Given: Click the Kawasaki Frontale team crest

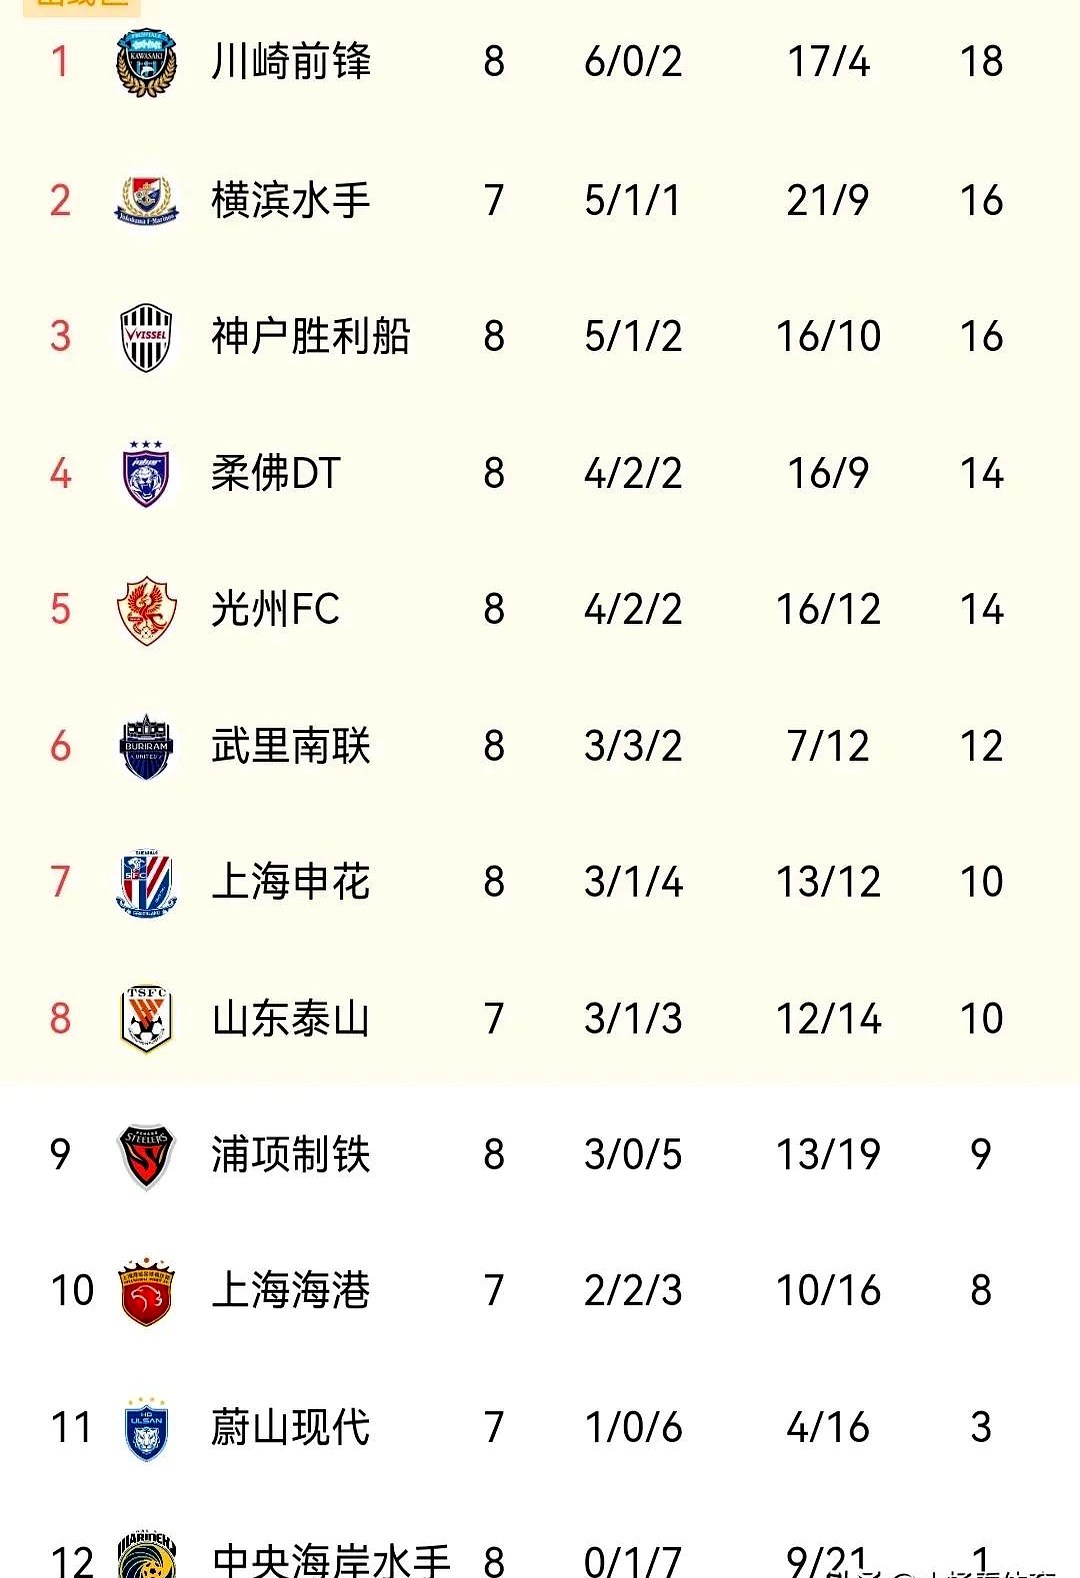Looking at the screenshot, I should 147,63.
